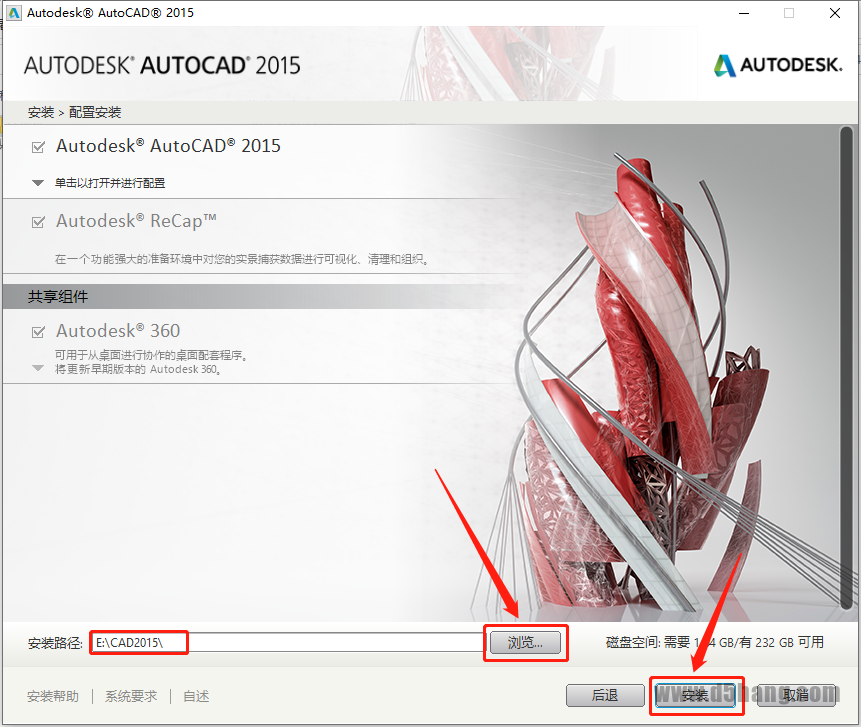Click the ReCap description text
Viewport: 861px width, 727px height.
242,259
